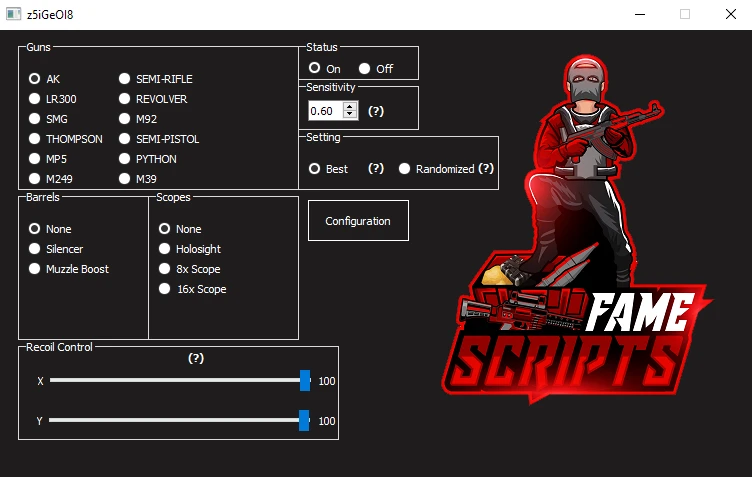Select the M249 gun option
Viewport: 752px width, 477px height.
[50, 179]
